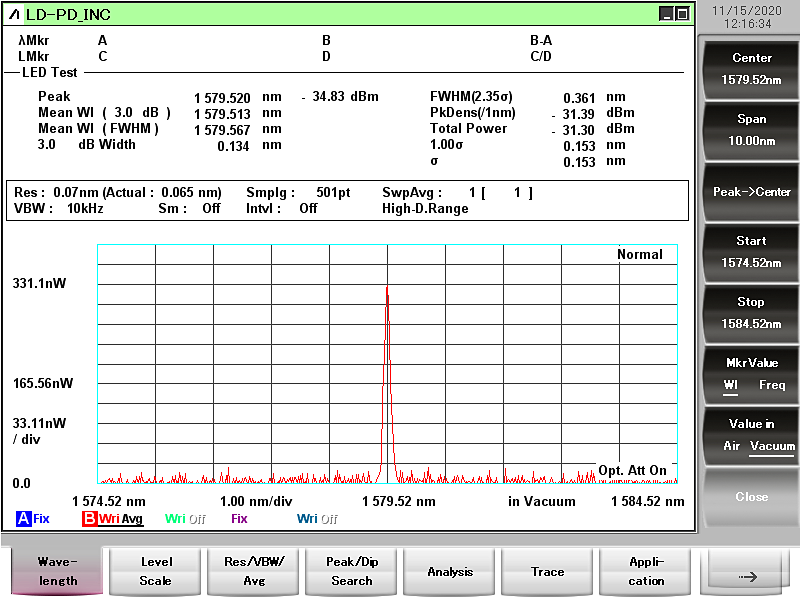Image resolution: width=800 pixels, height=600 pixels.
Task: Open the Peak/Dip Search menu
Action: 351,571
